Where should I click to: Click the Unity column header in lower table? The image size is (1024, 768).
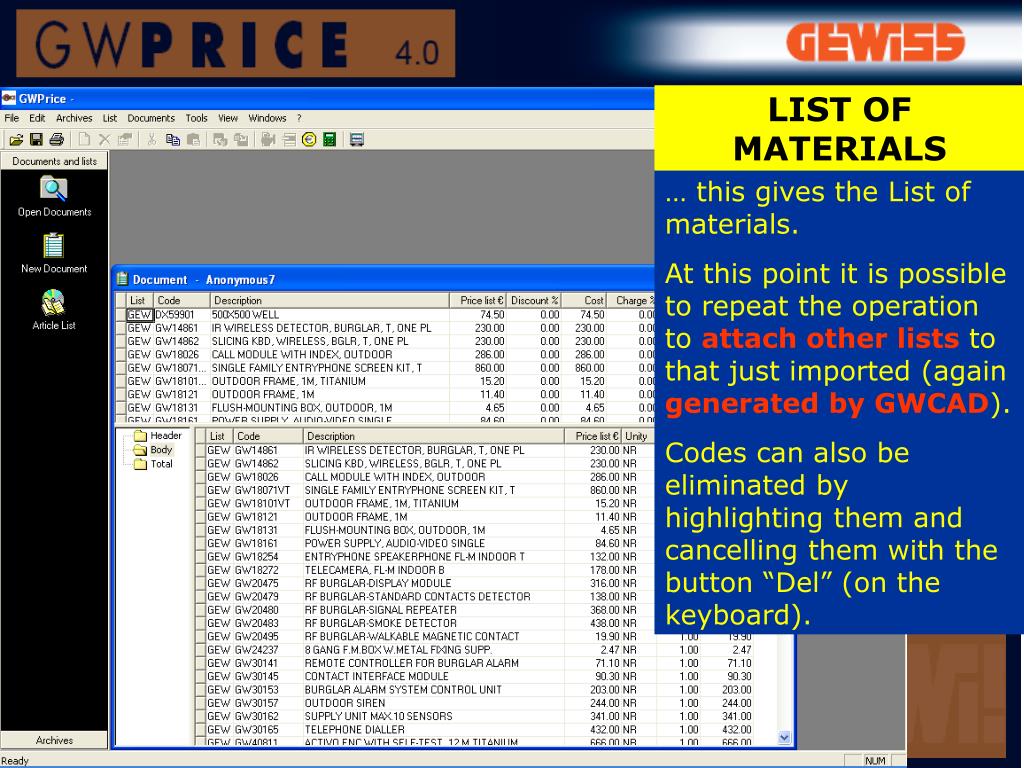(x=637, y=436)
